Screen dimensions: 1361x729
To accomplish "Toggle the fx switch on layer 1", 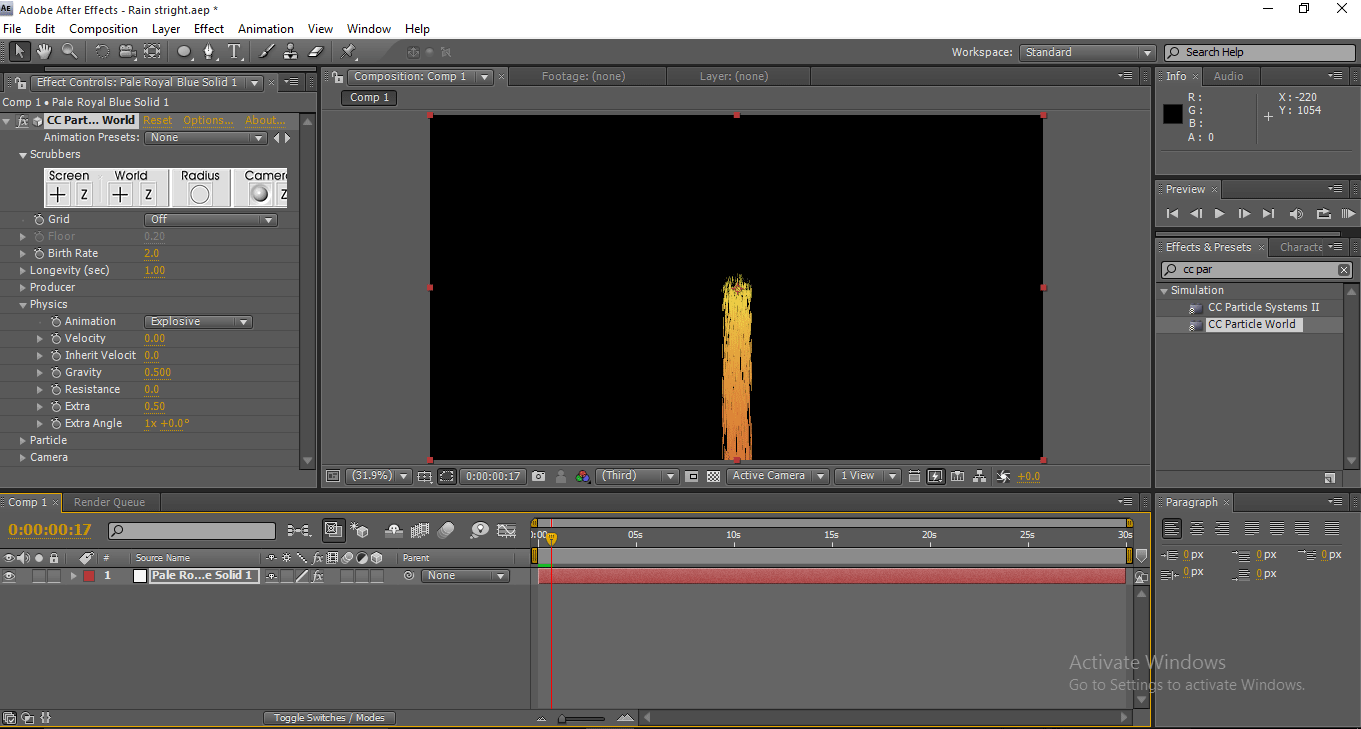I will [318, 577].
